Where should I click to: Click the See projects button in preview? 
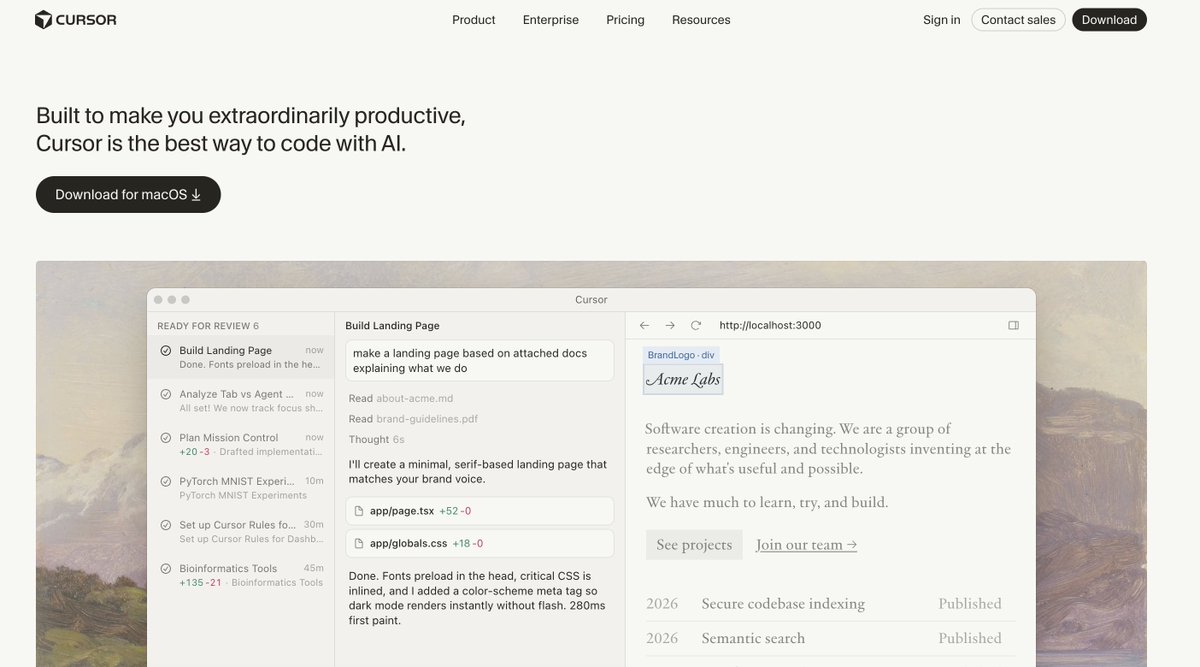coord(694,545)
